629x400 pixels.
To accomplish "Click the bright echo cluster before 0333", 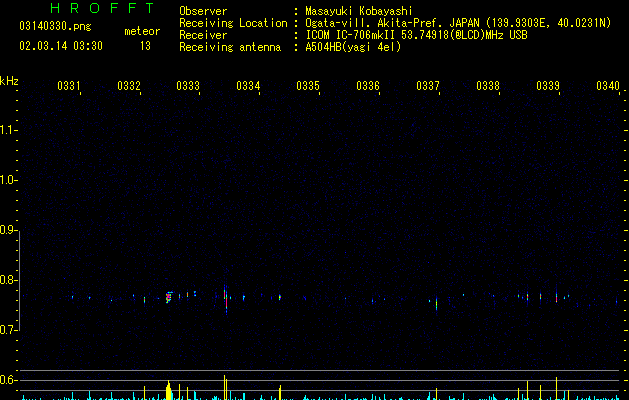I will (x=168, y=297).
